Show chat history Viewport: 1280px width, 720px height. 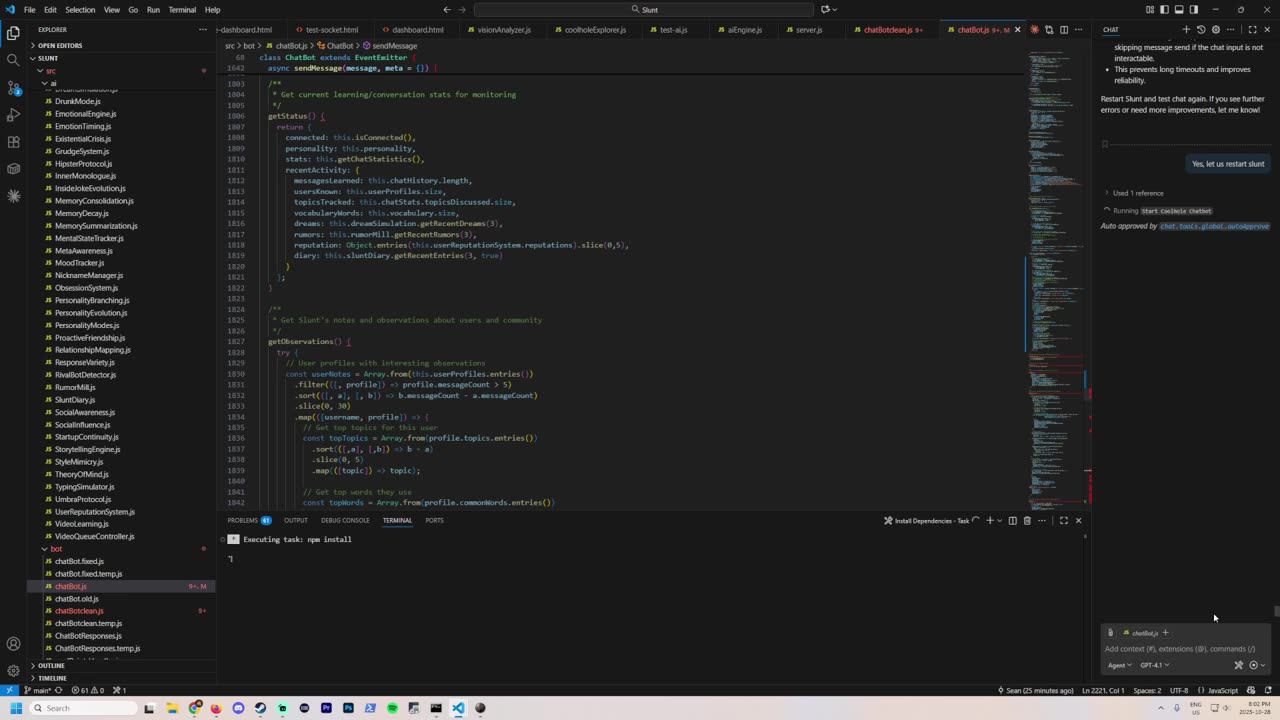tap(1201, 30)
